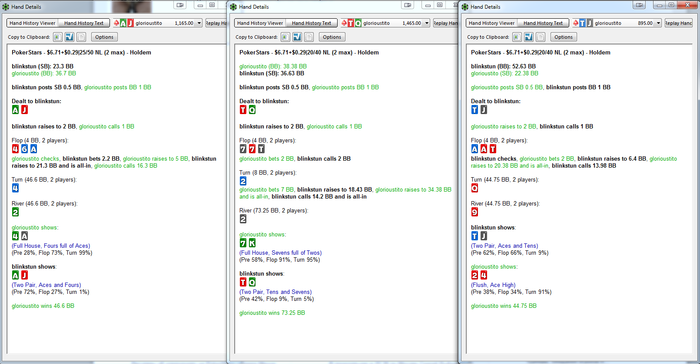Screen dimensions: 700x364
Task: Click PokerStars spade icon in the 895.00 hand selector
Action: click(576, 23)
